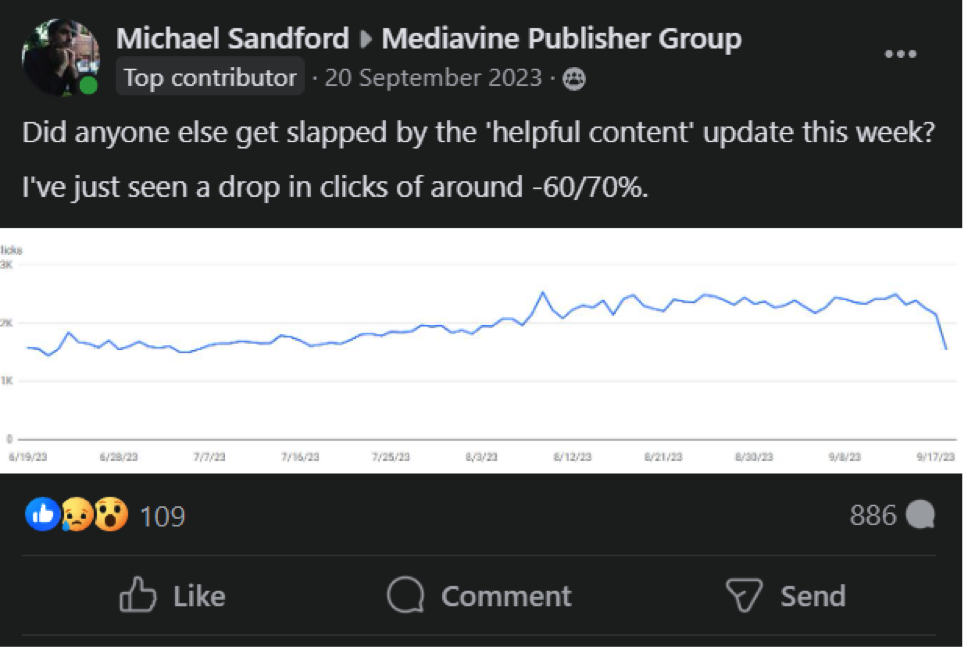The width and height of the screenshot is (963, 647).
Task: Click the blue thumbs-up reaction emoji
Action: 42,515
